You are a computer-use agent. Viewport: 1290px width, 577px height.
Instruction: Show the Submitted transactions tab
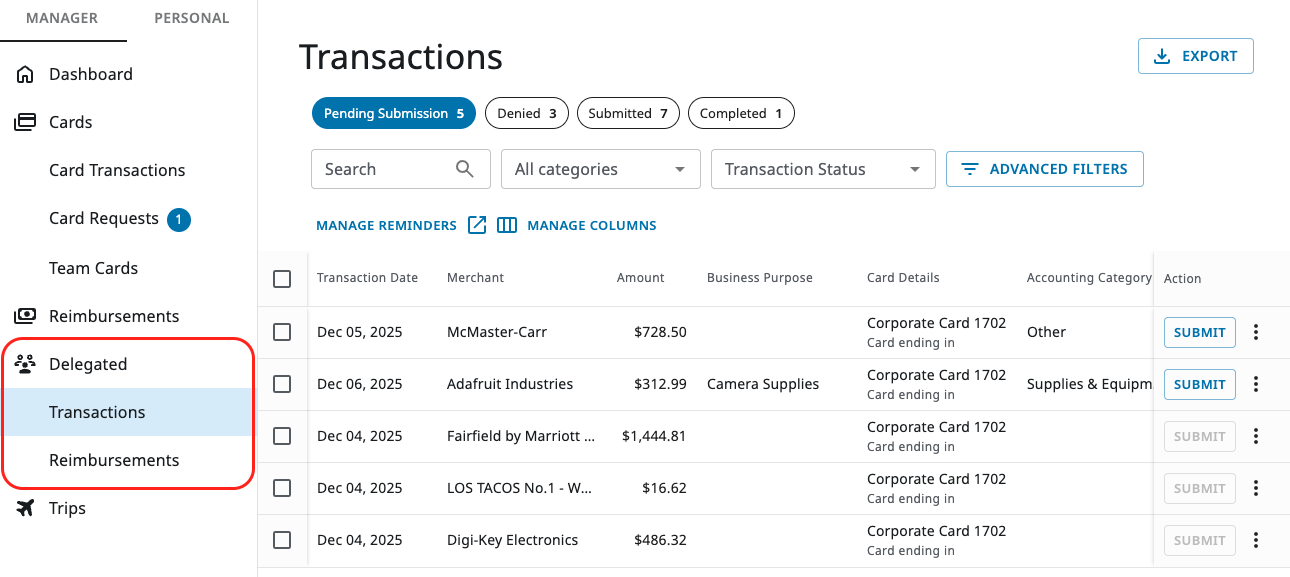tap(628, 113)
